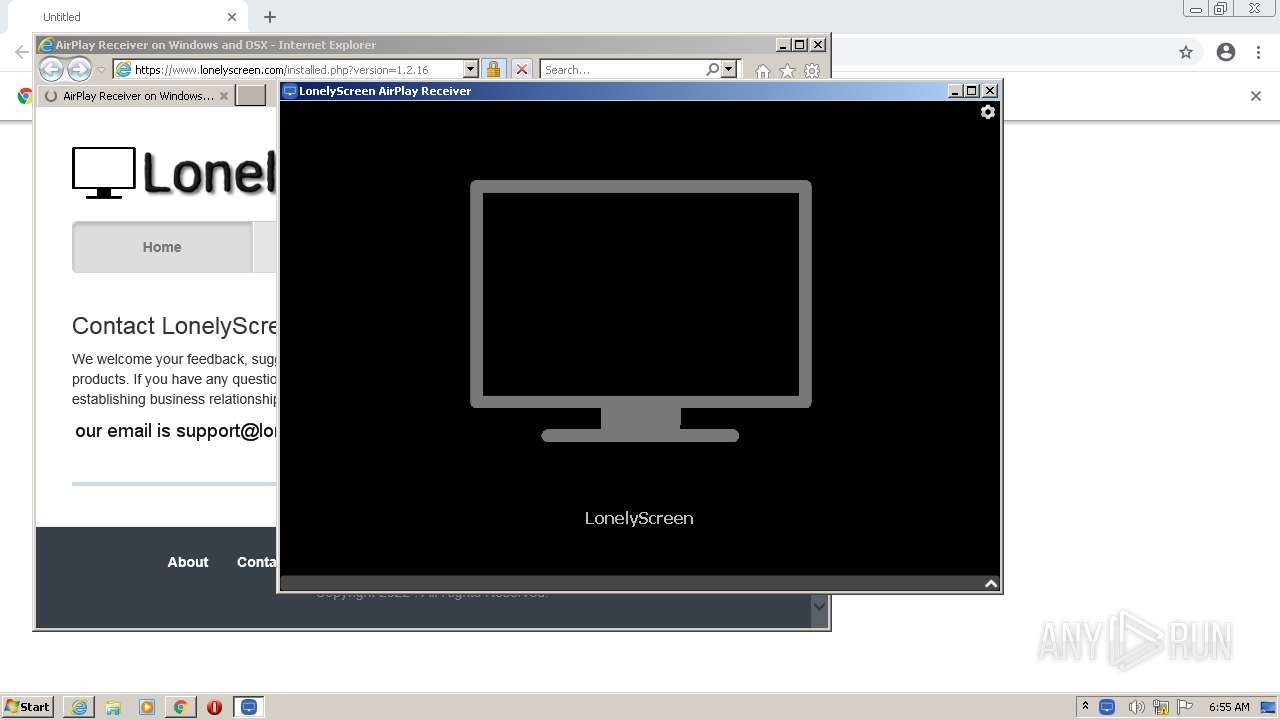Click the Chrome icon in the infobar
This screenshot has width=1280, height=720.
point(24,96)
